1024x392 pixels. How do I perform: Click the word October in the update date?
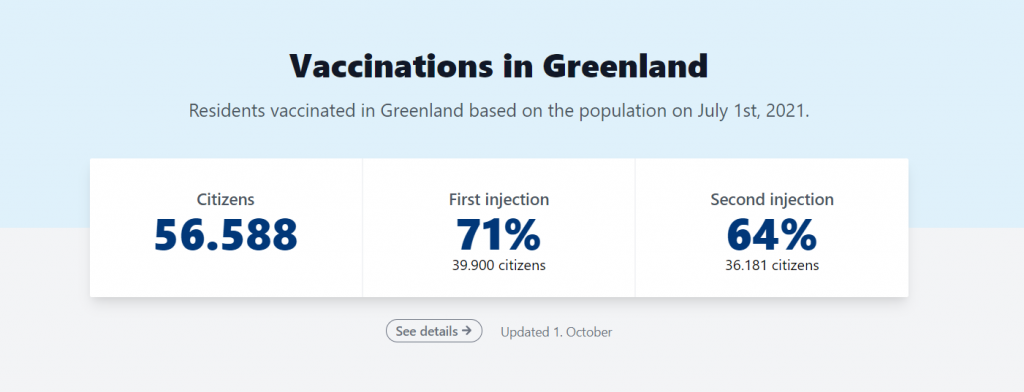pos(589,332)
